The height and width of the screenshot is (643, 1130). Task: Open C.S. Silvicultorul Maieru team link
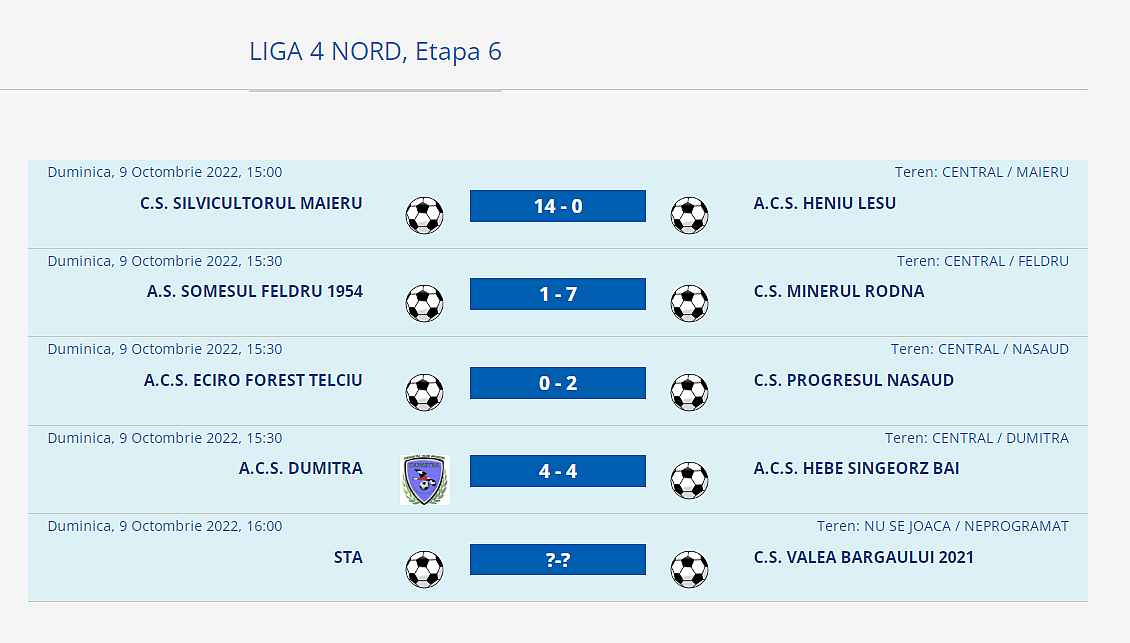point(251,203)
